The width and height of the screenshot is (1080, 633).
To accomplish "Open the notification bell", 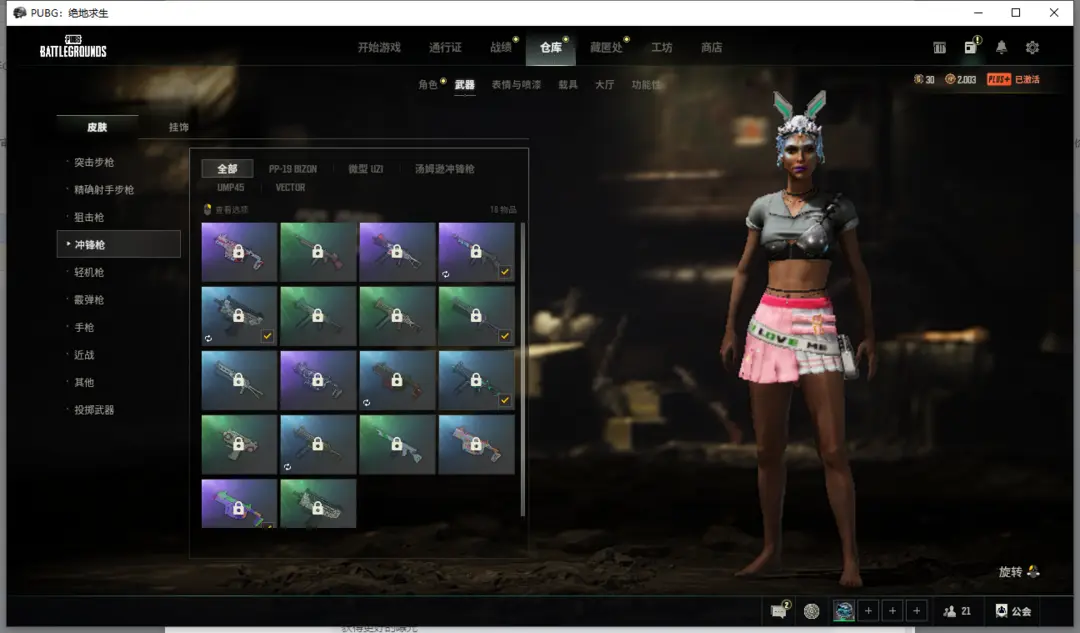I will click(x=1001, y=47).
